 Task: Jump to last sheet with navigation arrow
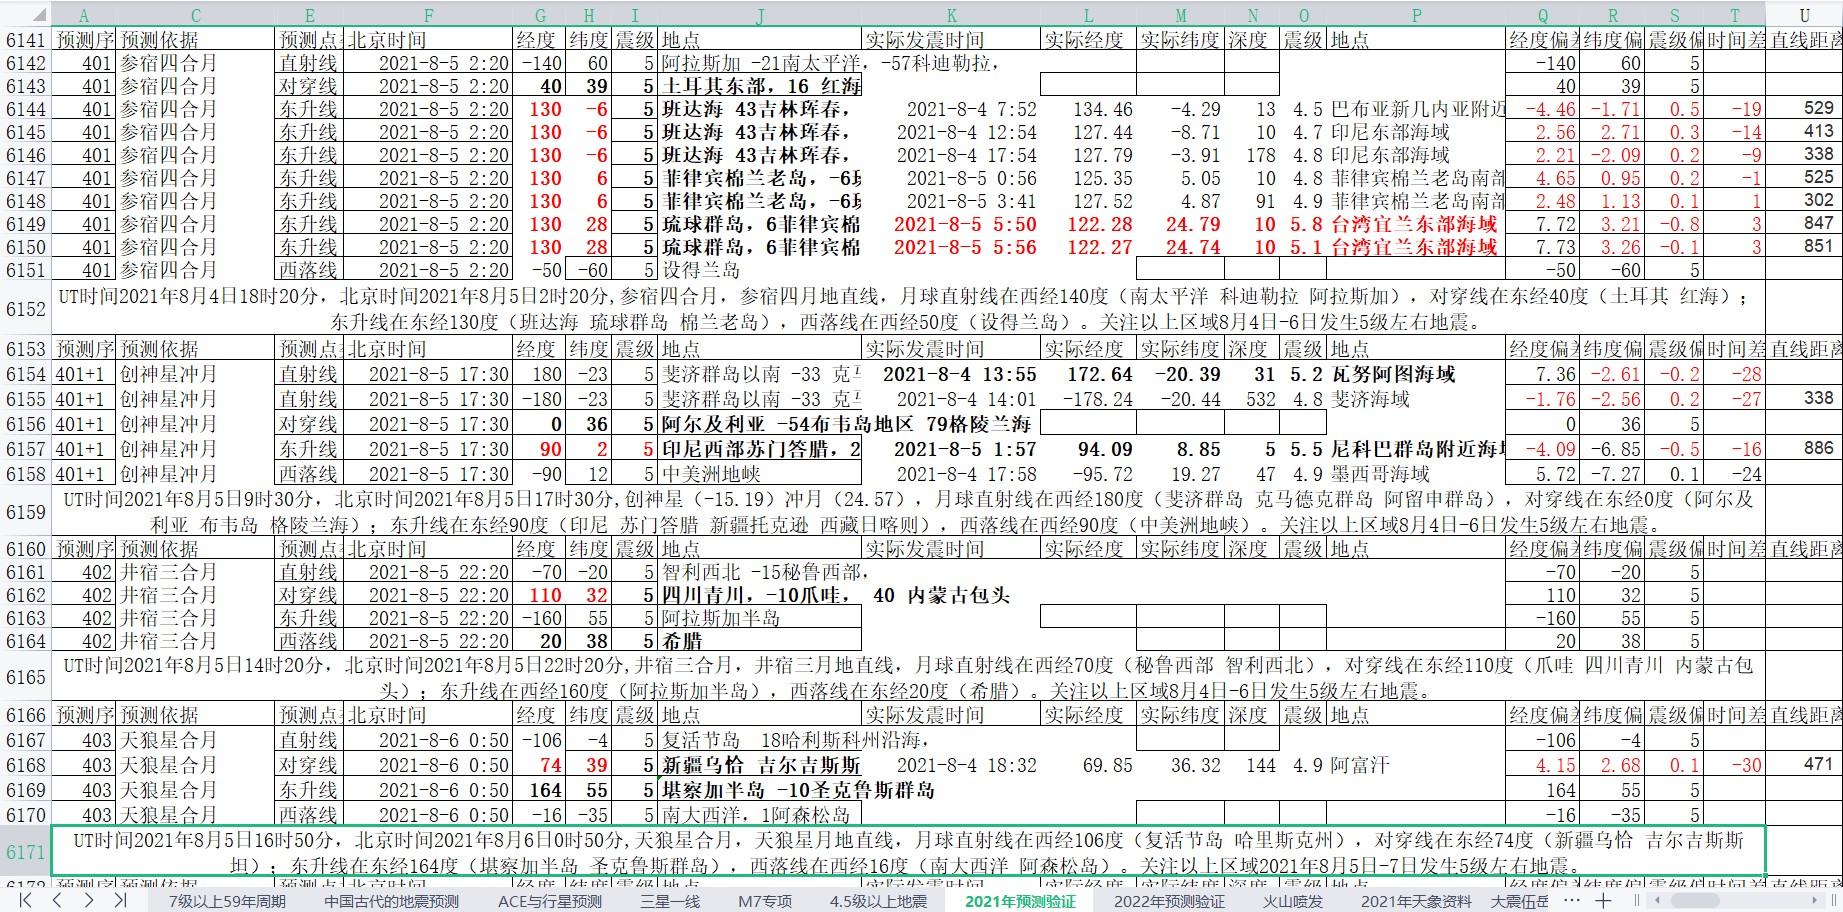click(x=120, y=901)
